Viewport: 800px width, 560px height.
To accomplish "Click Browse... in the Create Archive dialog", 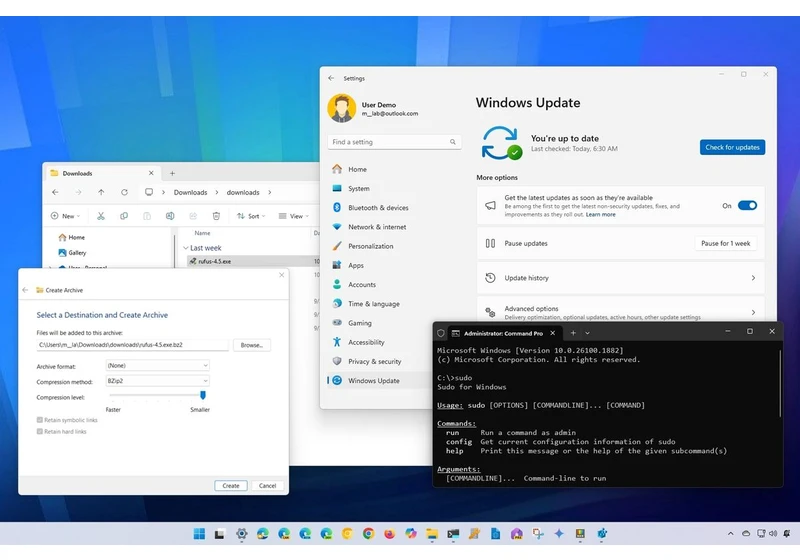I will click(252, 345).
